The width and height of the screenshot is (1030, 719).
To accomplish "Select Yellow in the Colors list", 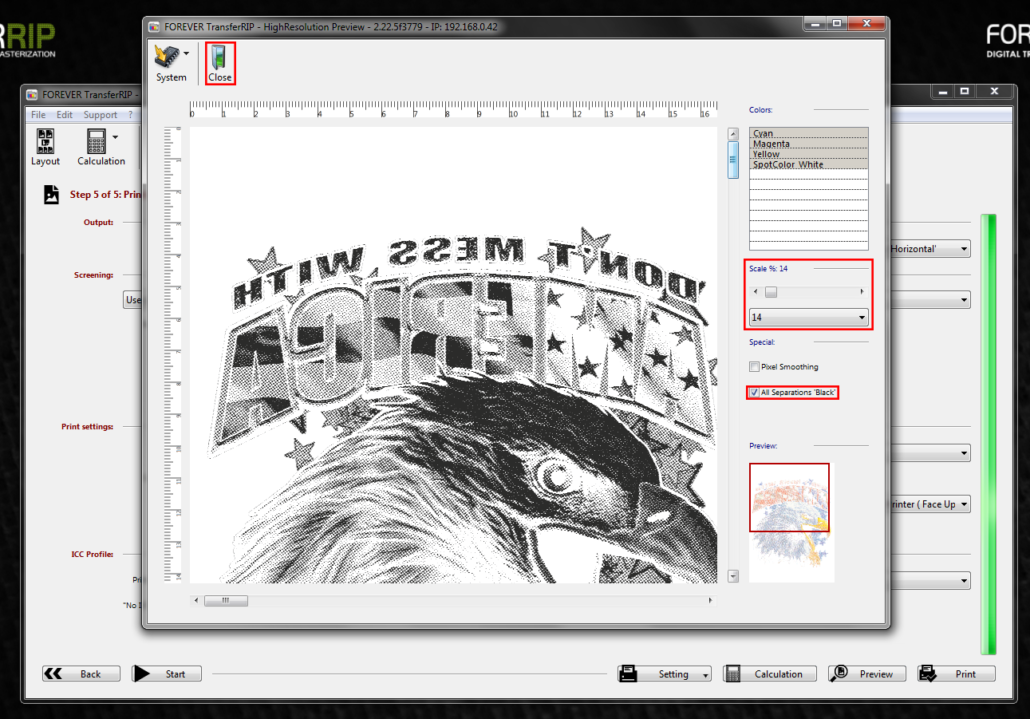I will pos(809,154).
